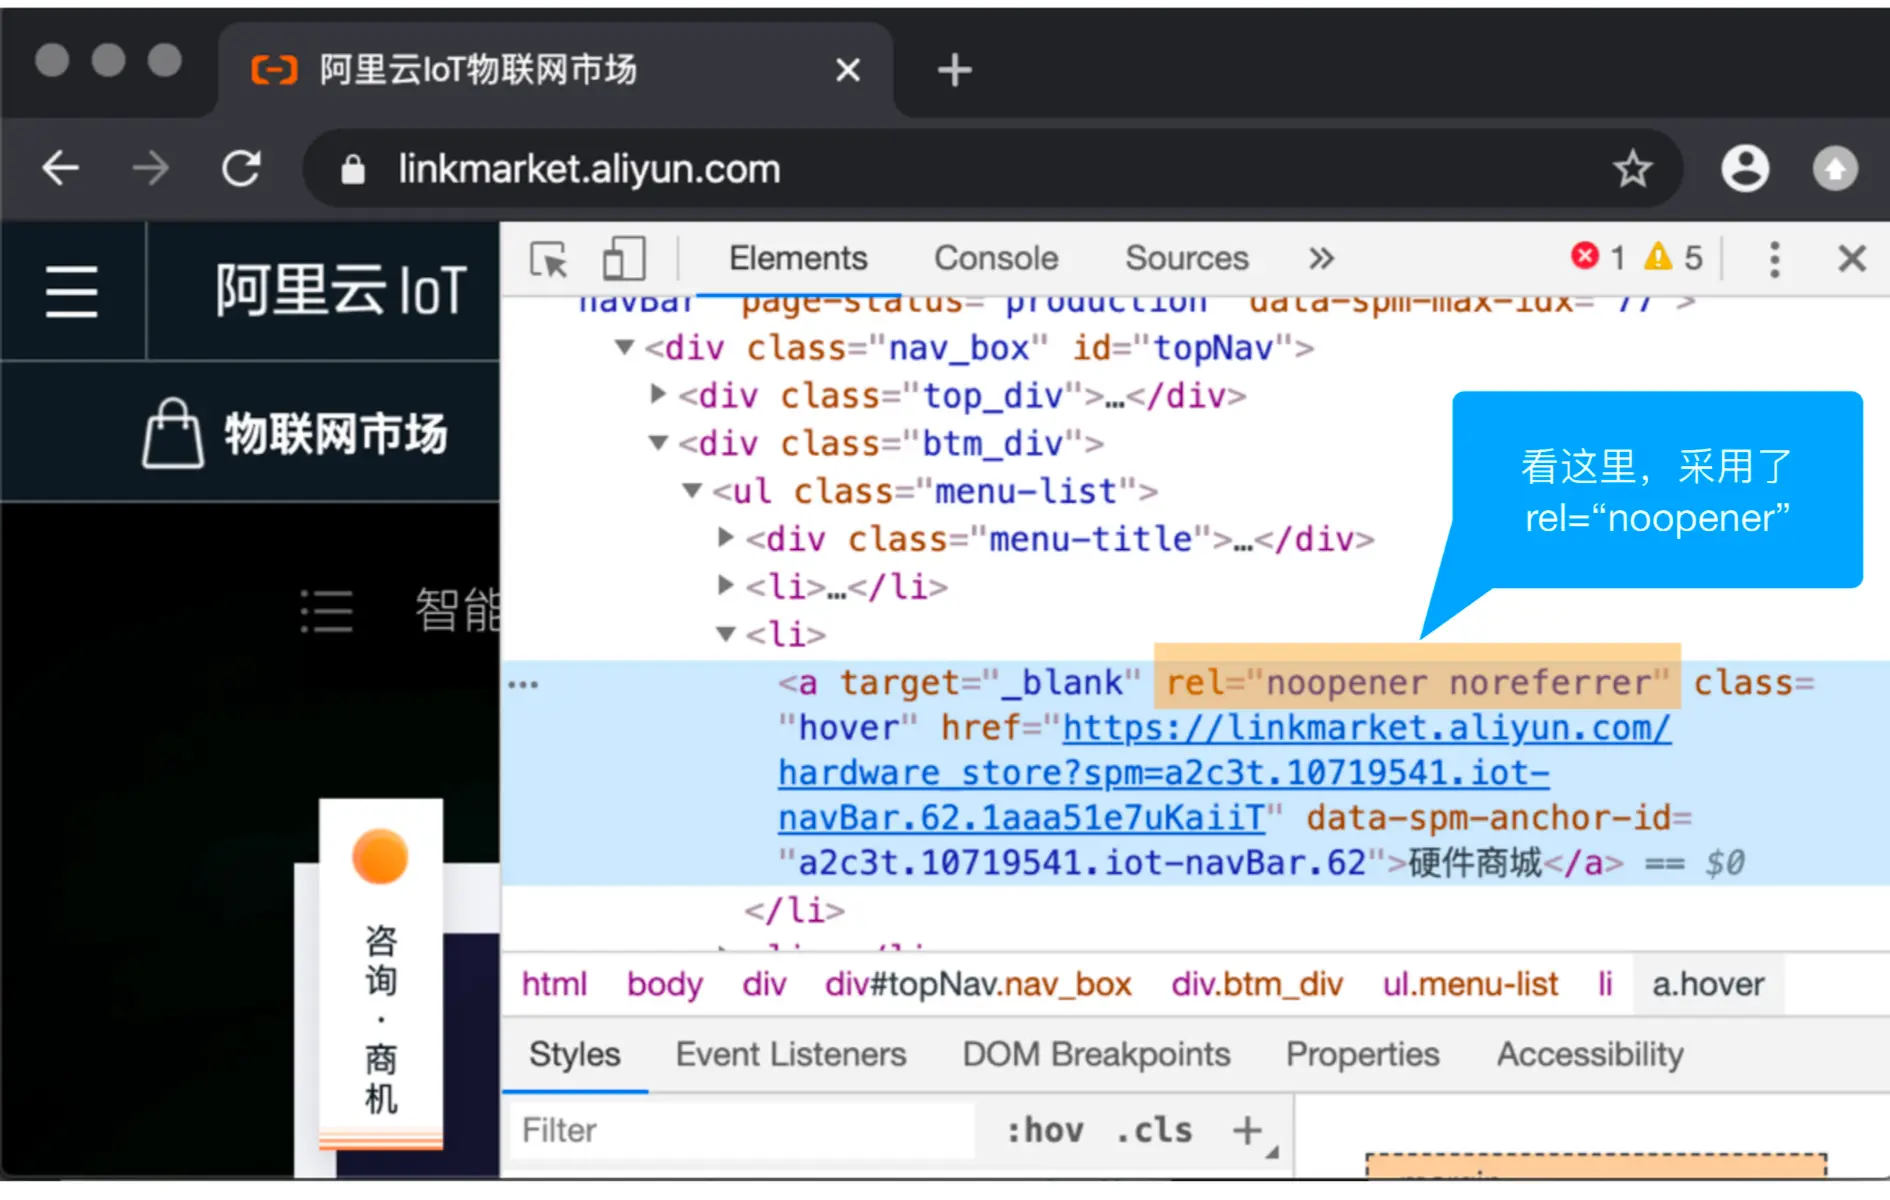Screen dimensions: 1890x1200
Task: Click the browser back arrow
Action: pyautogui.click(x=60, y=168)
